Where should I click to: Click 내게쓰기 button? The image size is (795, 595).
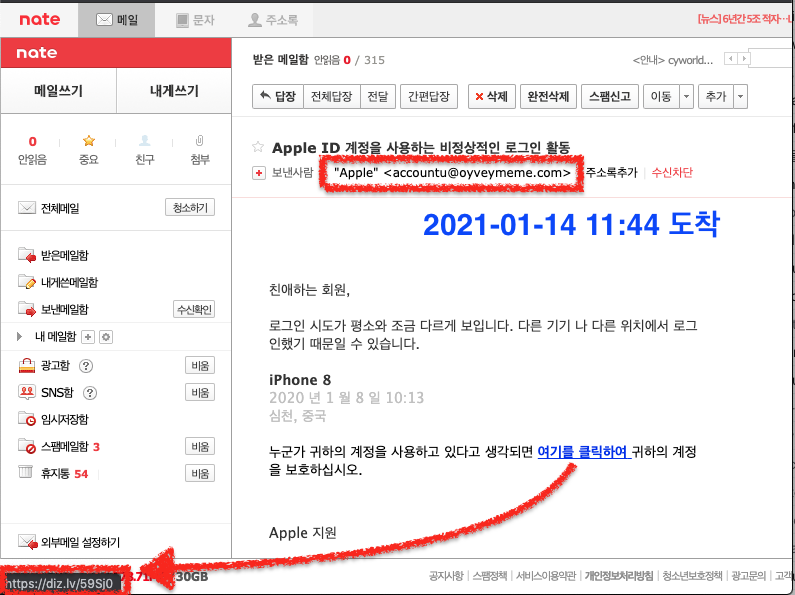pyautogui.click(x=174, y=91)
